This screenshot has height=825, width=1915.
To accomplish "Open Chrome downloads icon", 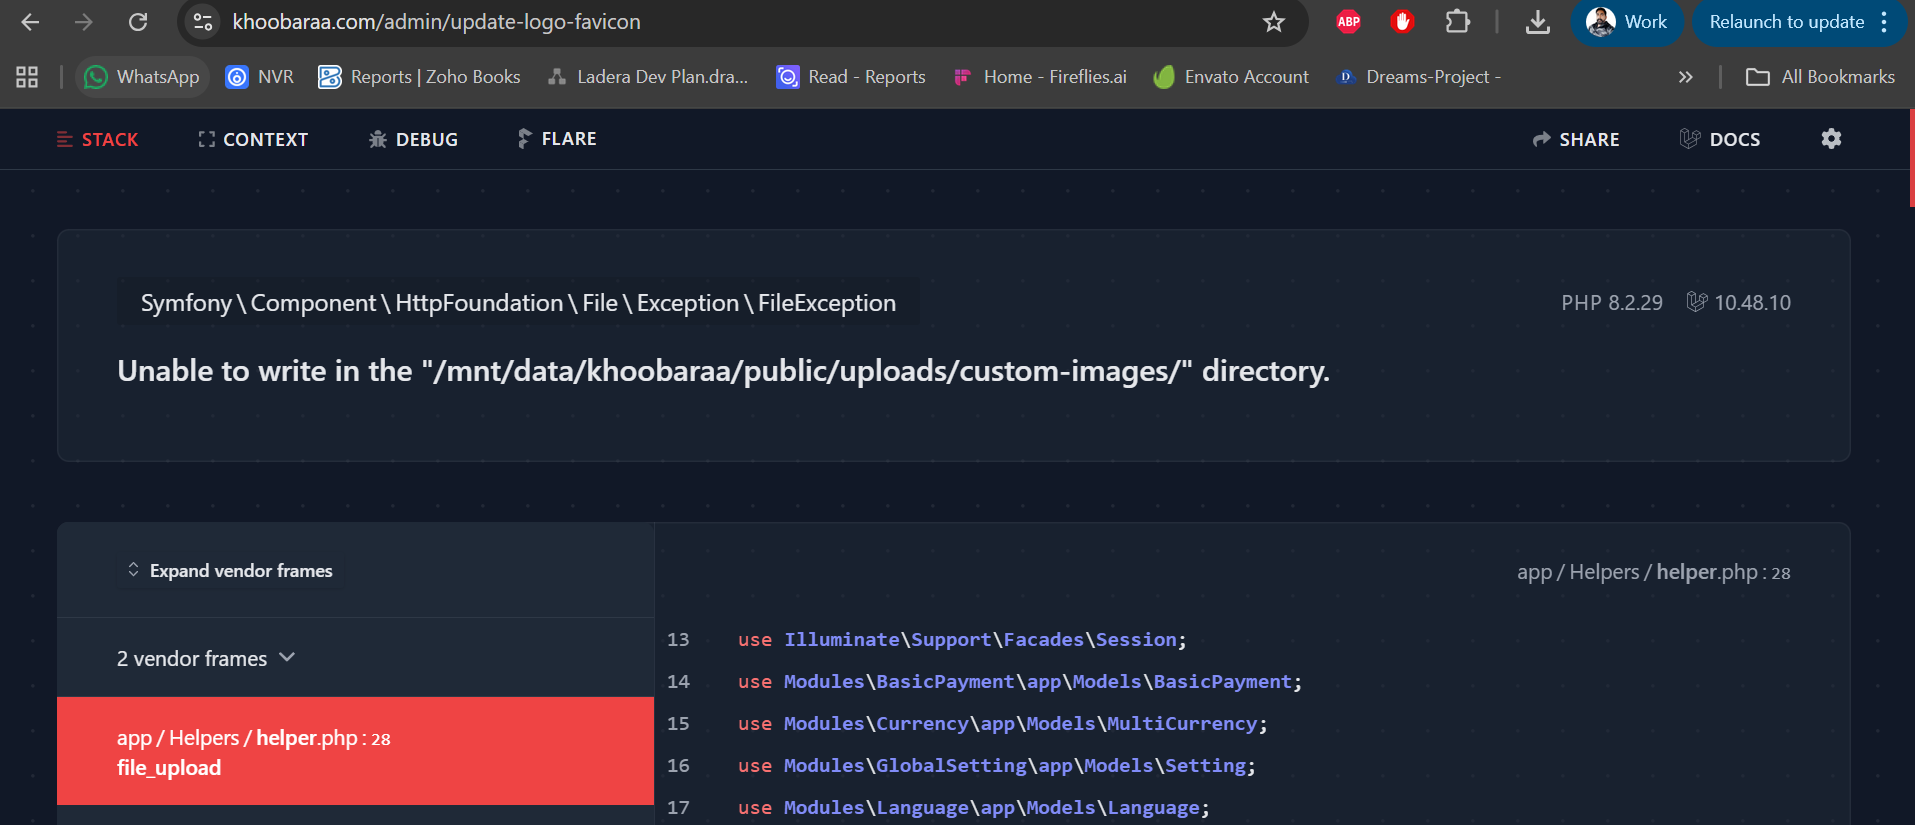I will 1537,22.
